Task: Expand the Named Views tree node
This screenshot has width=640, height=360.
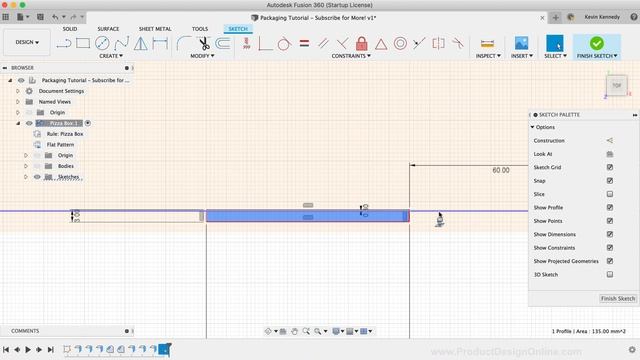Action: click(x=18, y=102)
